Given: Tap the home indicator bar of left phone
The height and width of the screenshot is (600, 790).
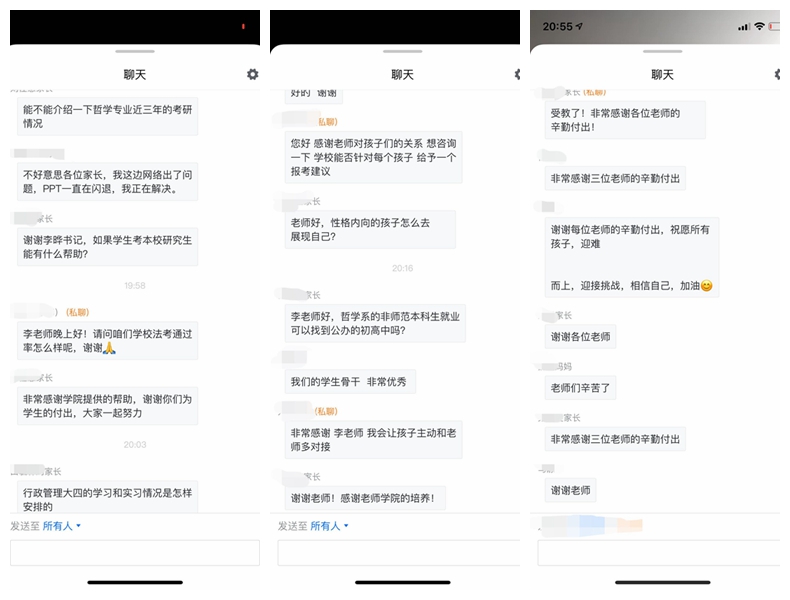Looking at the screenshot, I should point(135,582).
